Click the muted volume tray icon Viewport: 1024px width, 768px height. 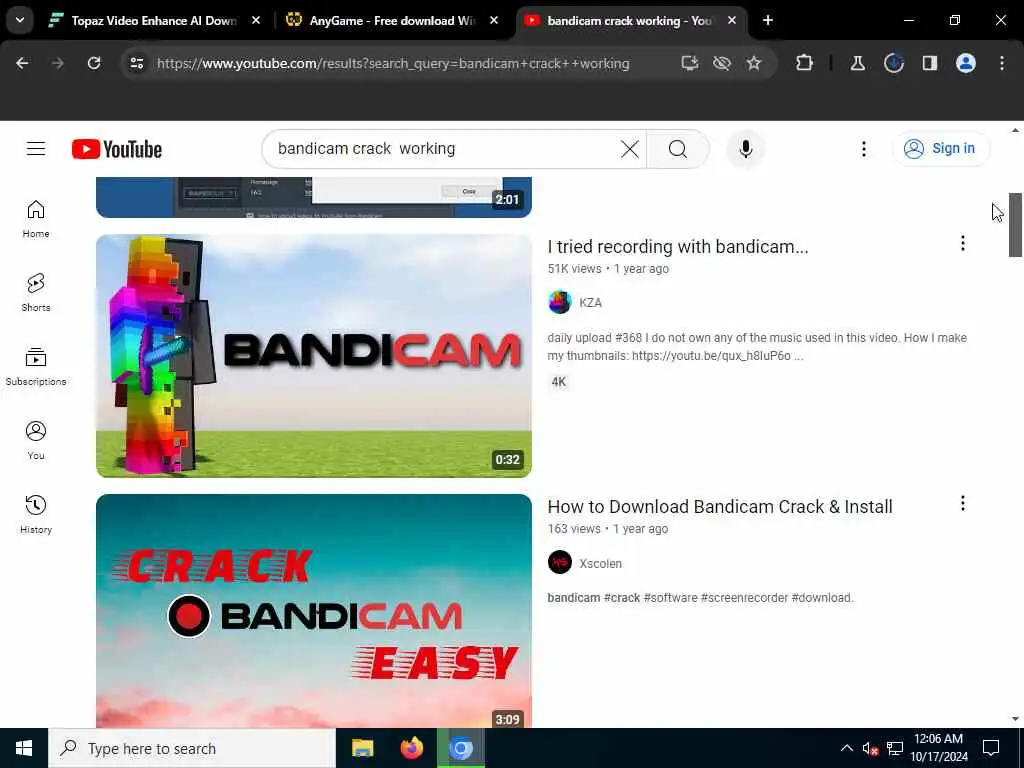tap(870, 748)
